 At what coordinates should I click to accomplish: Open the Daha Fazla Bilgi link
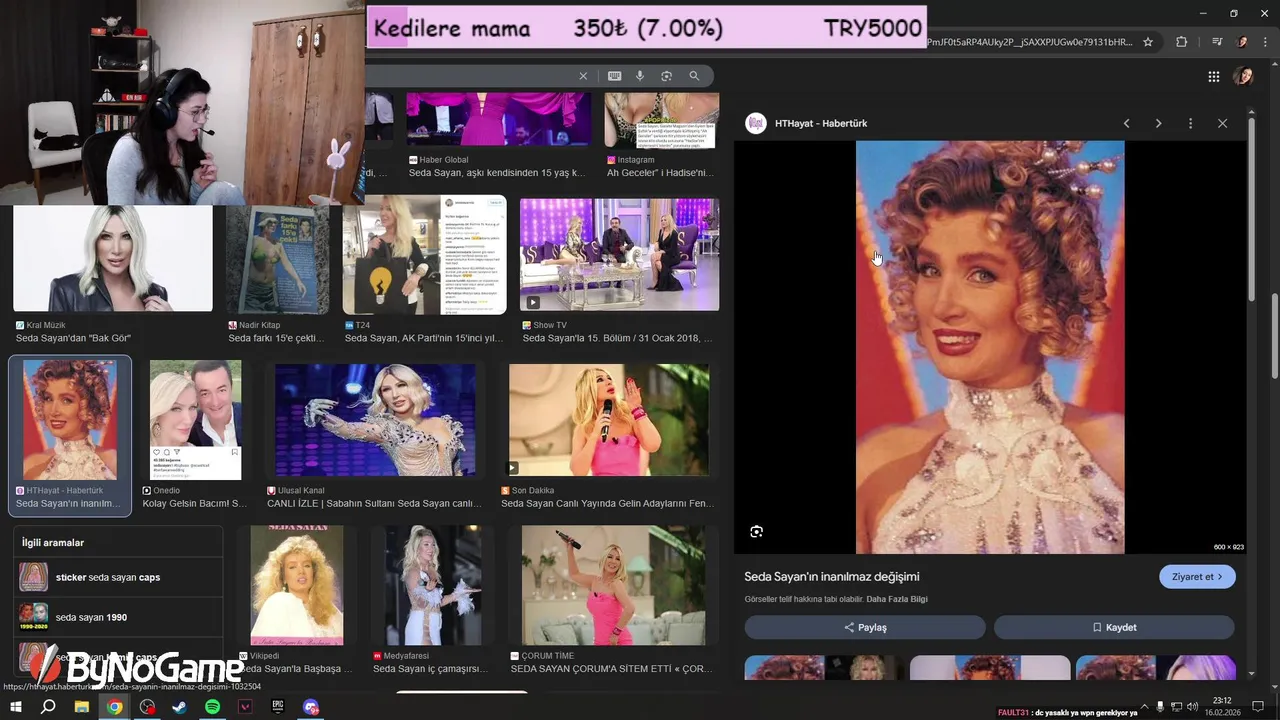click(x=897, y=599)
